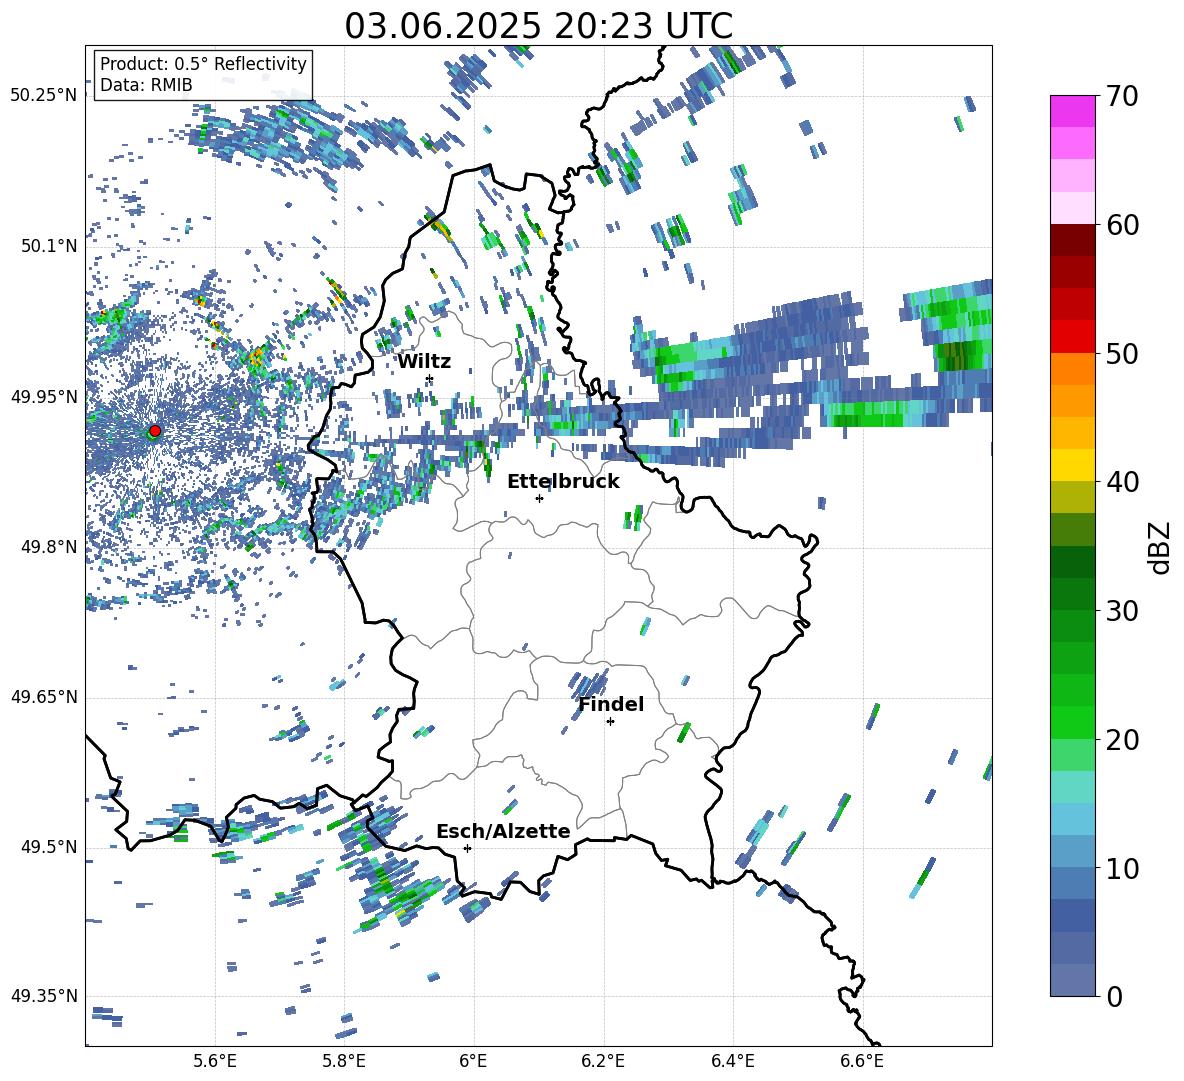Click the 6.2°E longitude label
The width and height of the screenshot is (1184, 1081).
603,1061
